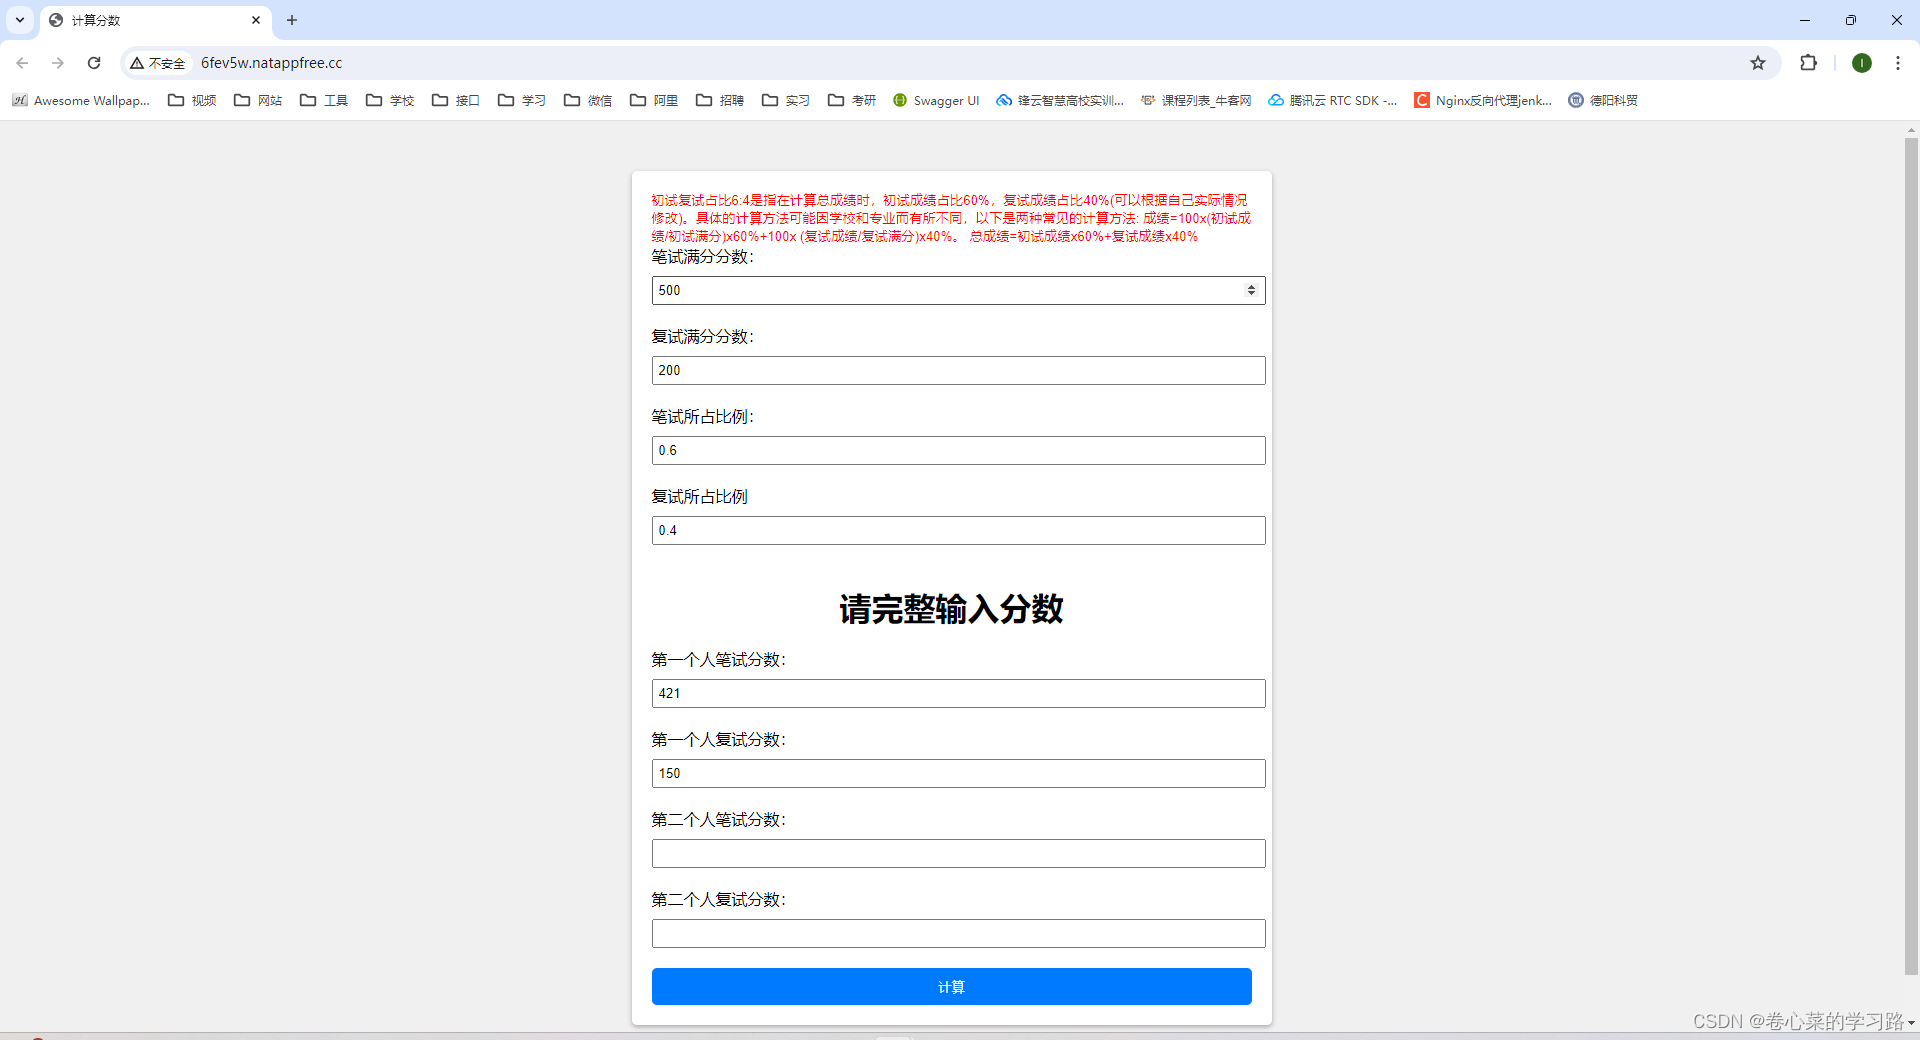
Task: Close the 计算分数 tab
Action: pos(256,20)
